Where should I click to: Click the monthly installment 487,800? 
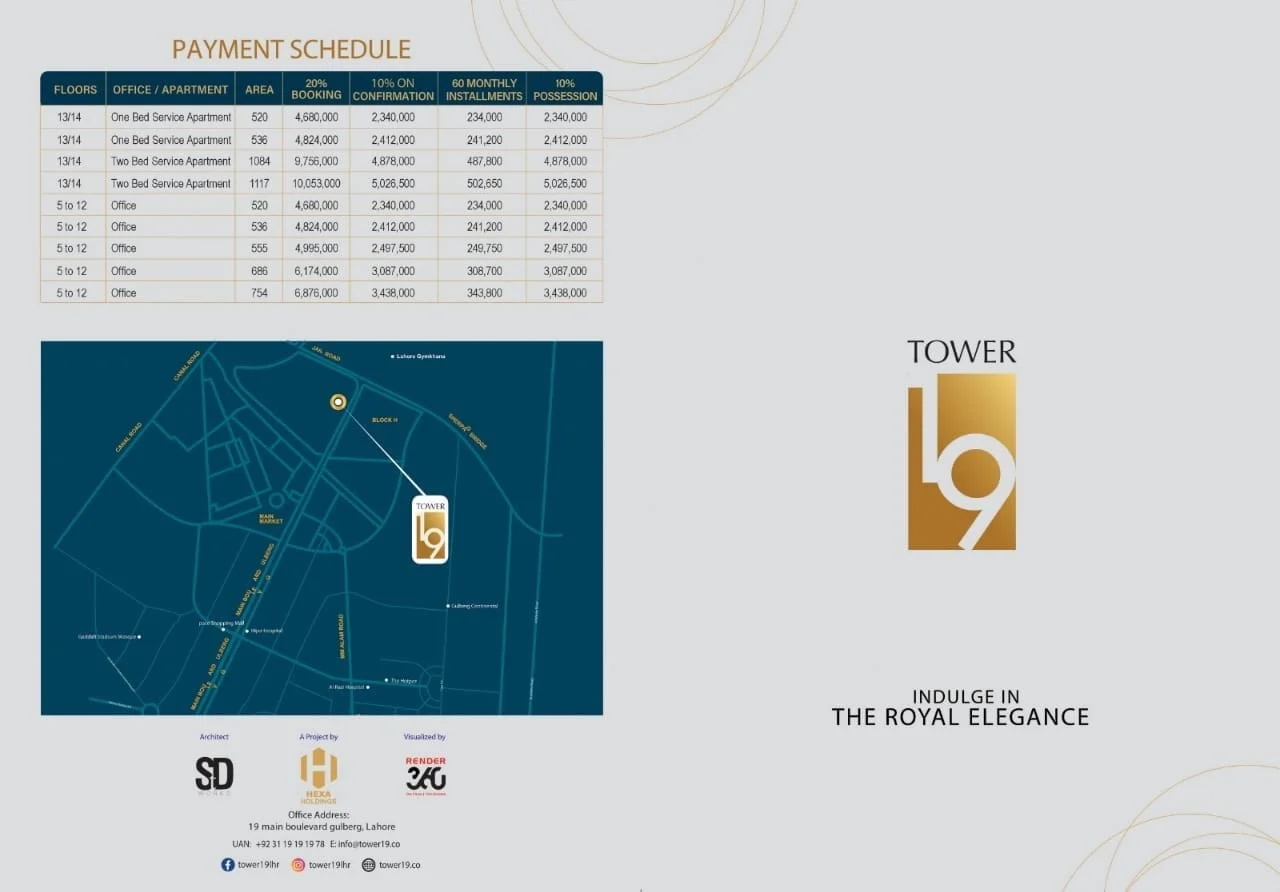pyautogui.click(x=485, y=161)
